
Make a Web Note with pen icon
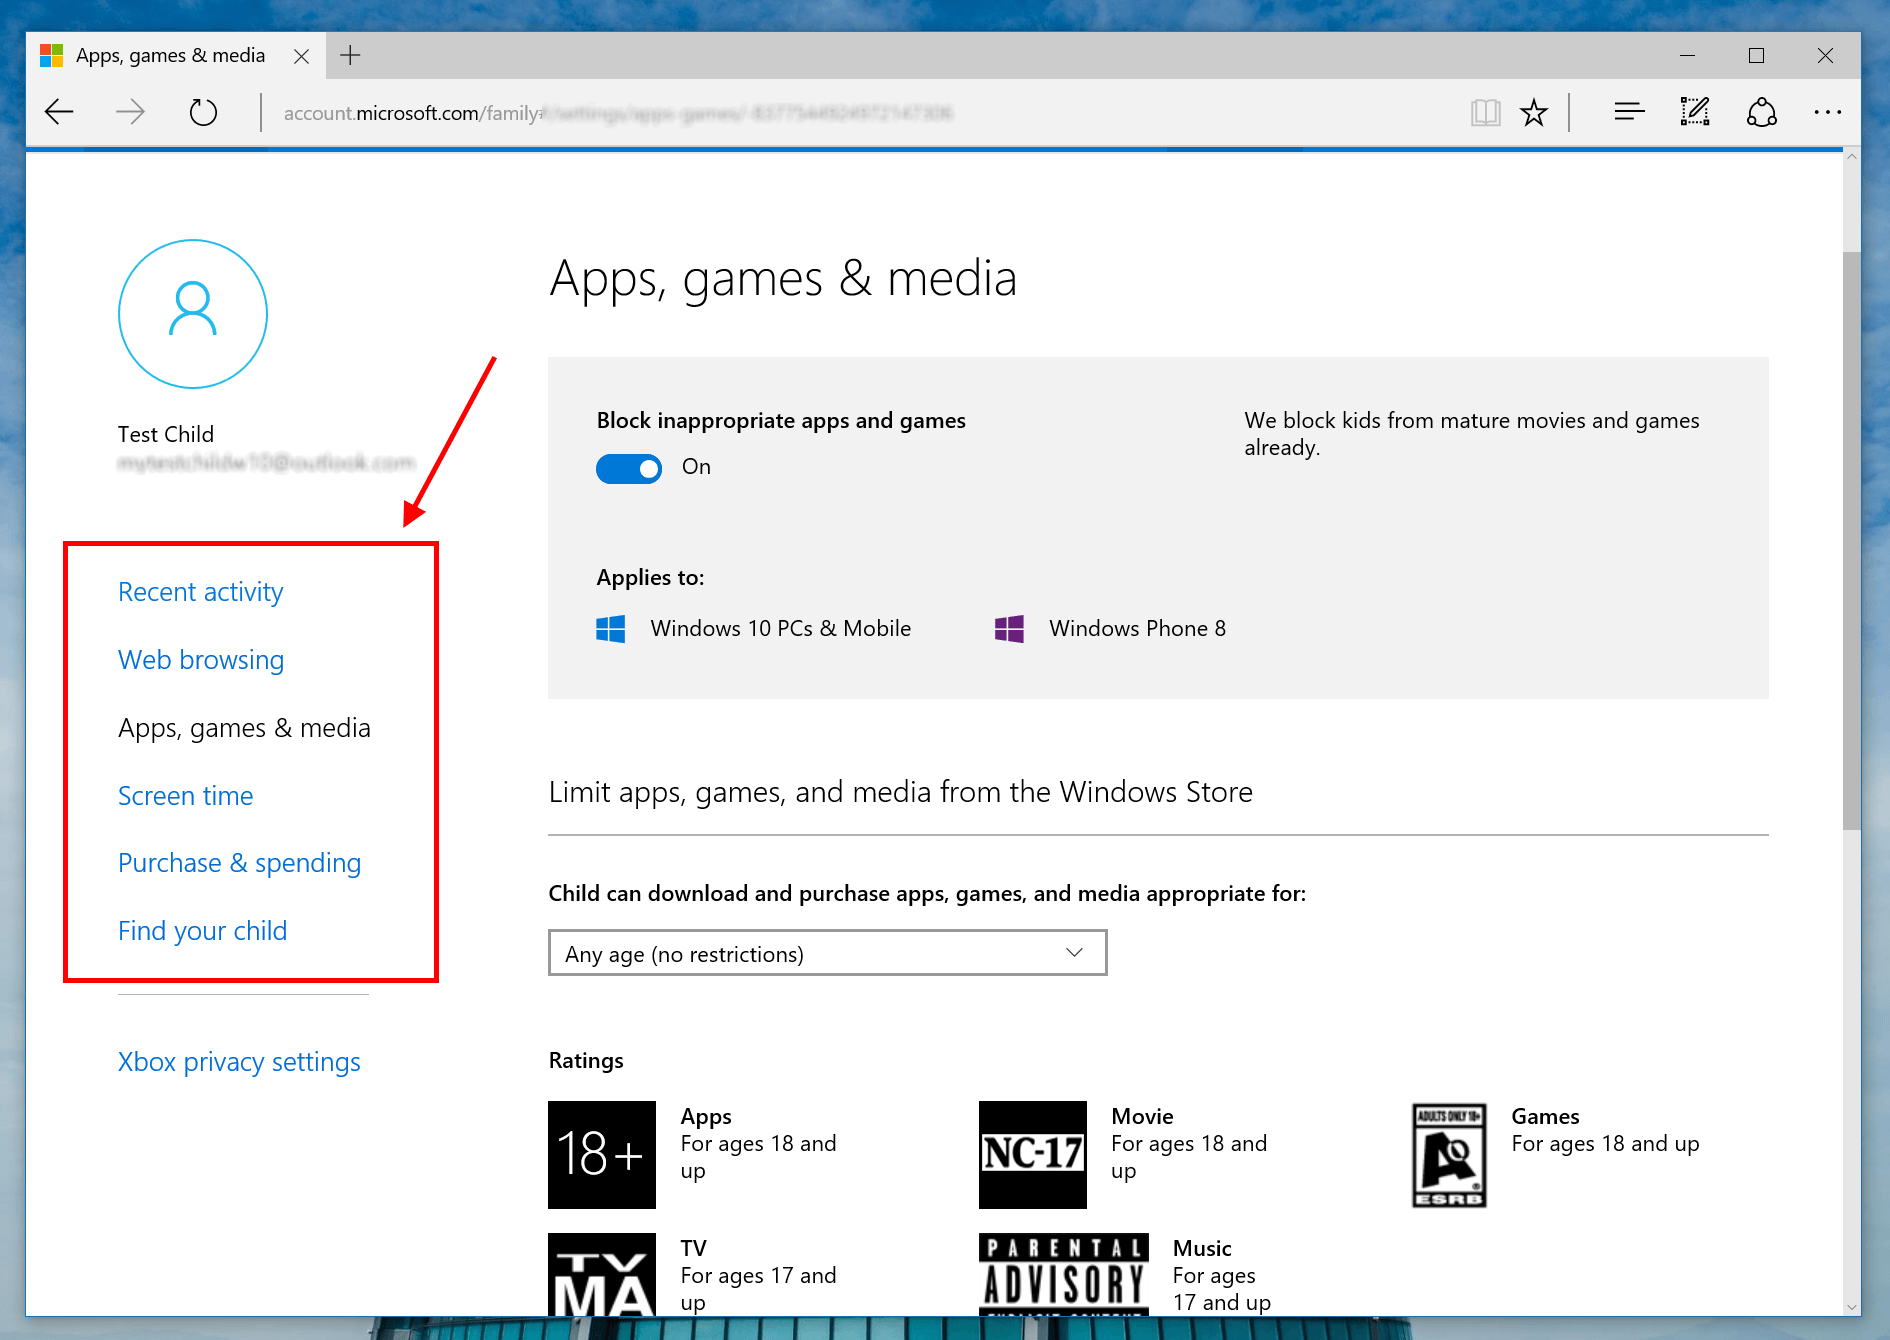[1695, 112]
